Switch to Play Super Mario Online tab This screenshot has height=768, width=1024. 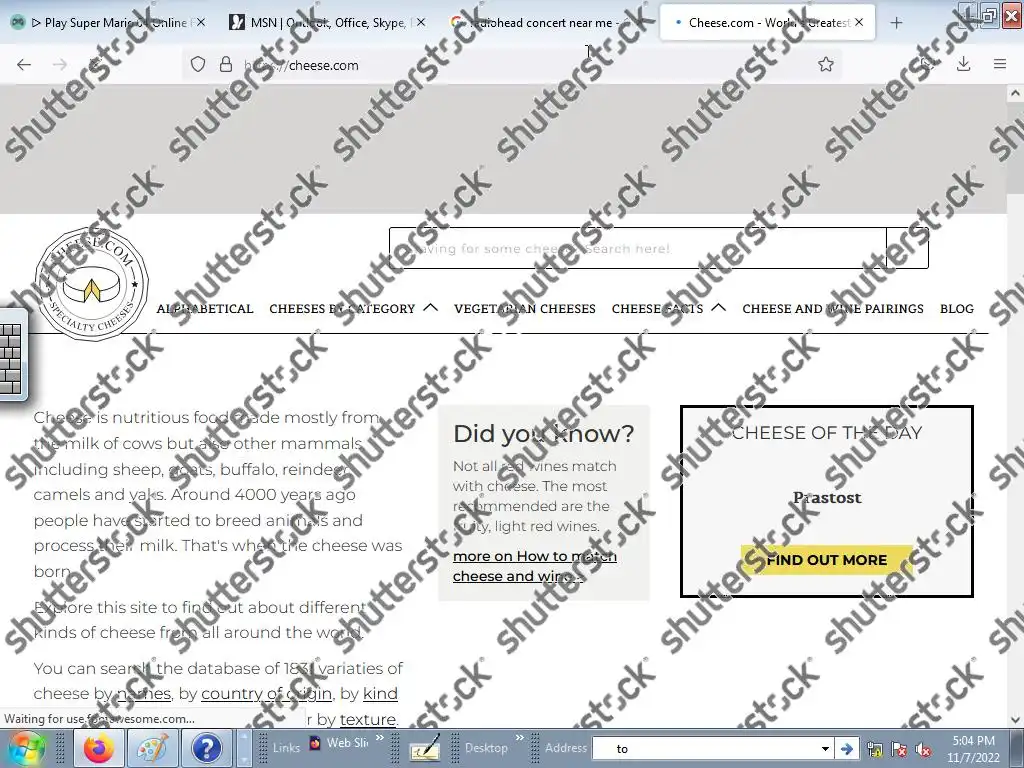coord(108,22)
